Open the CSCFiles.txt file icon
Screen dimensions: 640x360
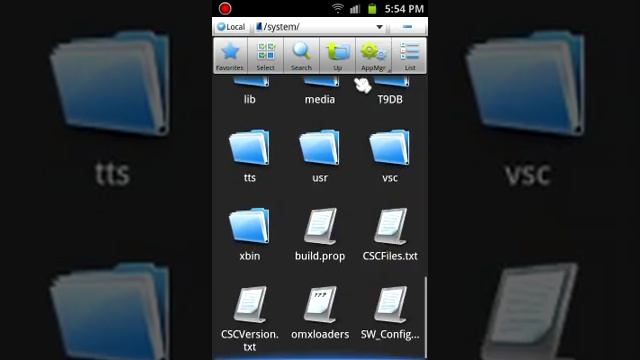coord(391,227)
